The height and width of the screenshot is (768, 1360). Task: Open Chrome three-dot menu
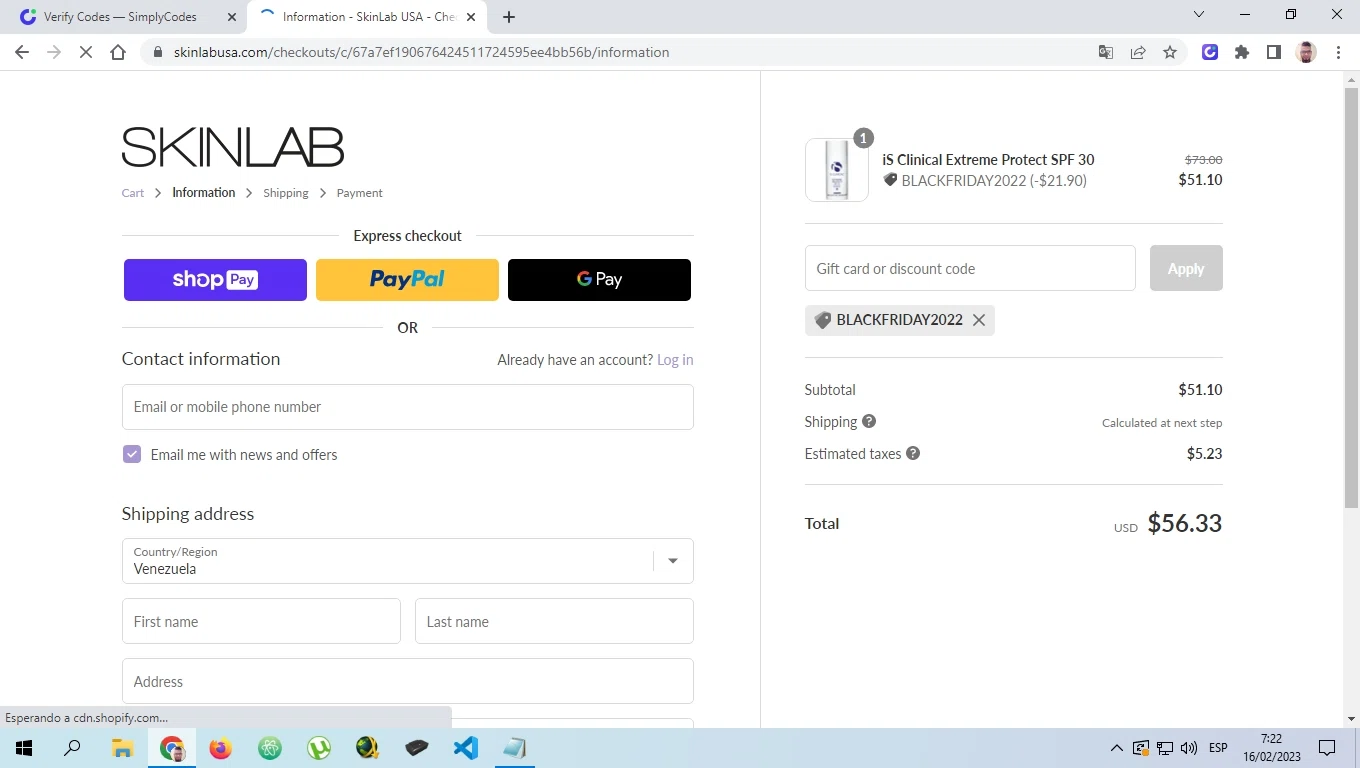(x=1338, y=52)
